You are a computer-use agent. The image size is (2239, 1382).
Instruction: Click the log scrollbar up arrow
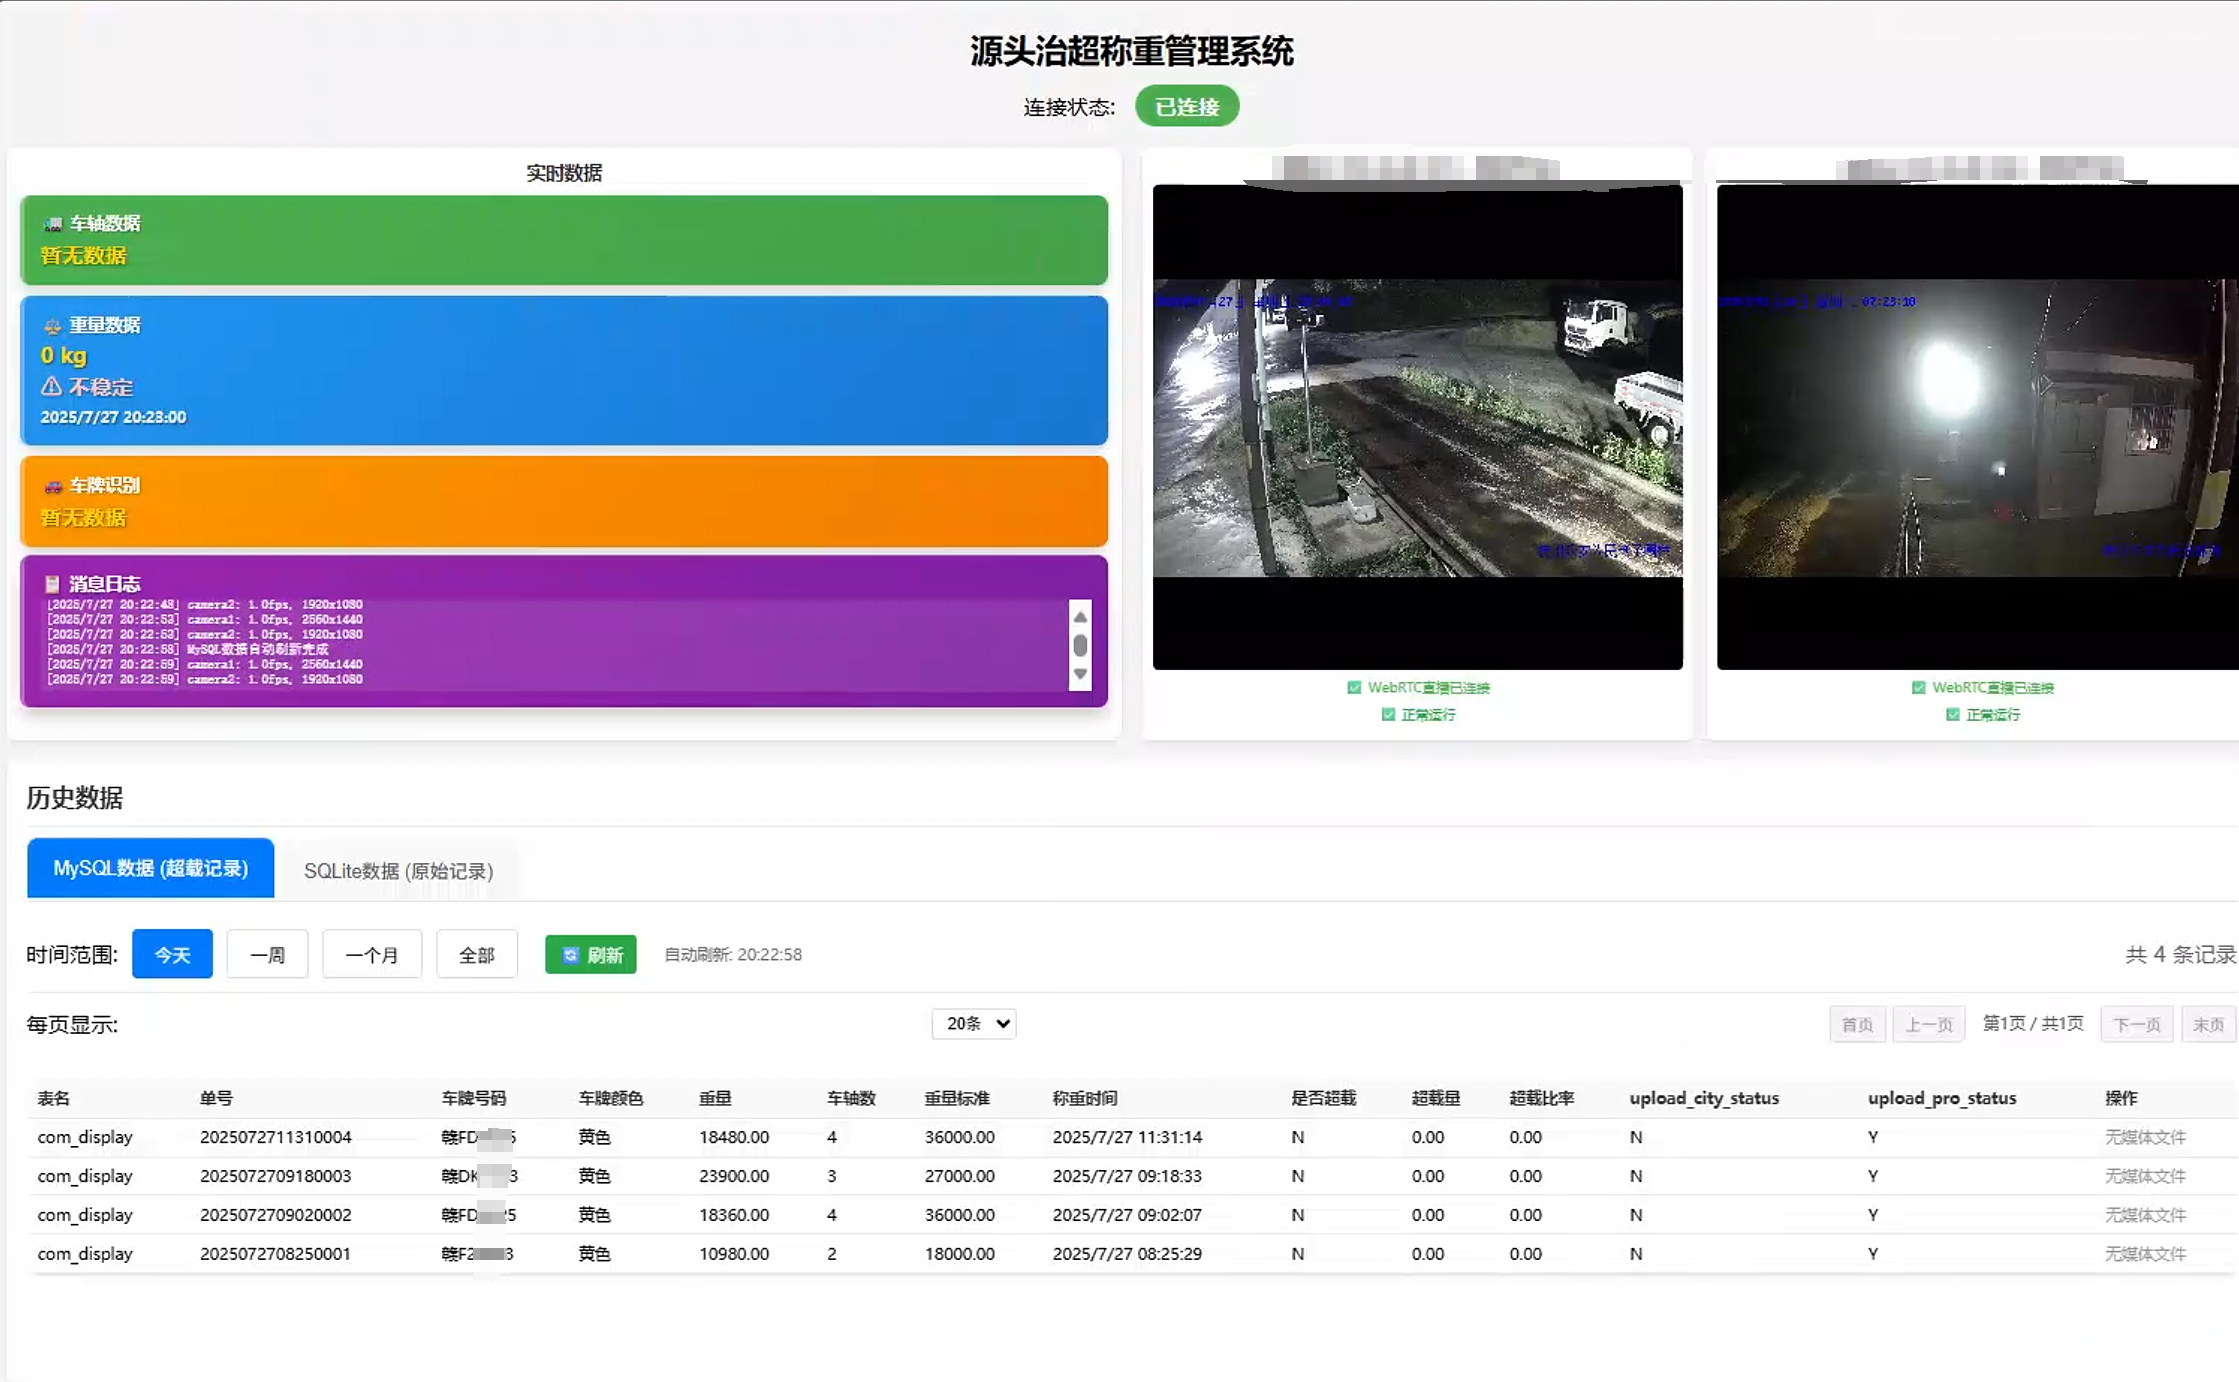1080,617
